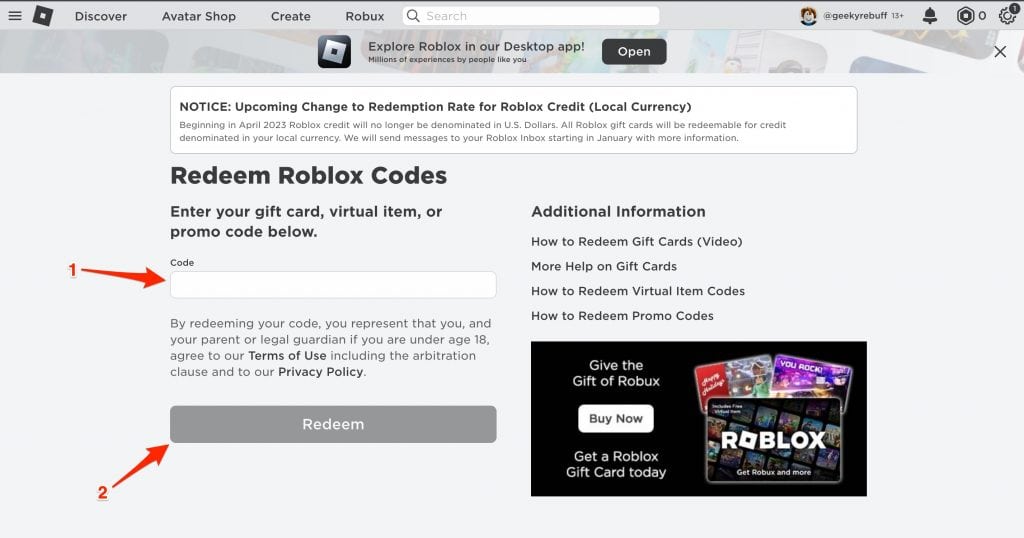This screenshot has height=538, width=1024.
Task: Focus the Search box
Action: click(531, 16)
